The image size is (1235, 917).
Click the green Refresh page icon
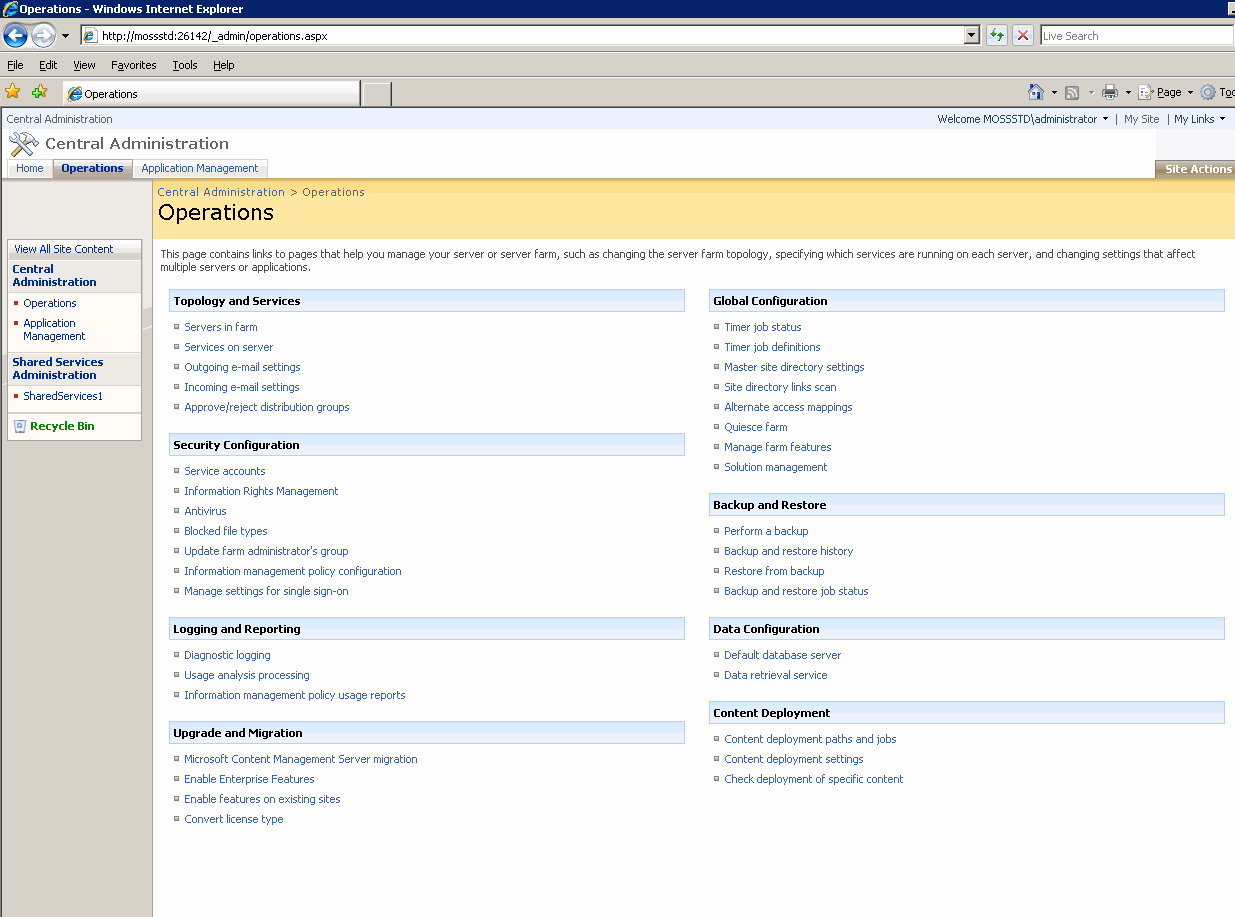tap(996, 35)
